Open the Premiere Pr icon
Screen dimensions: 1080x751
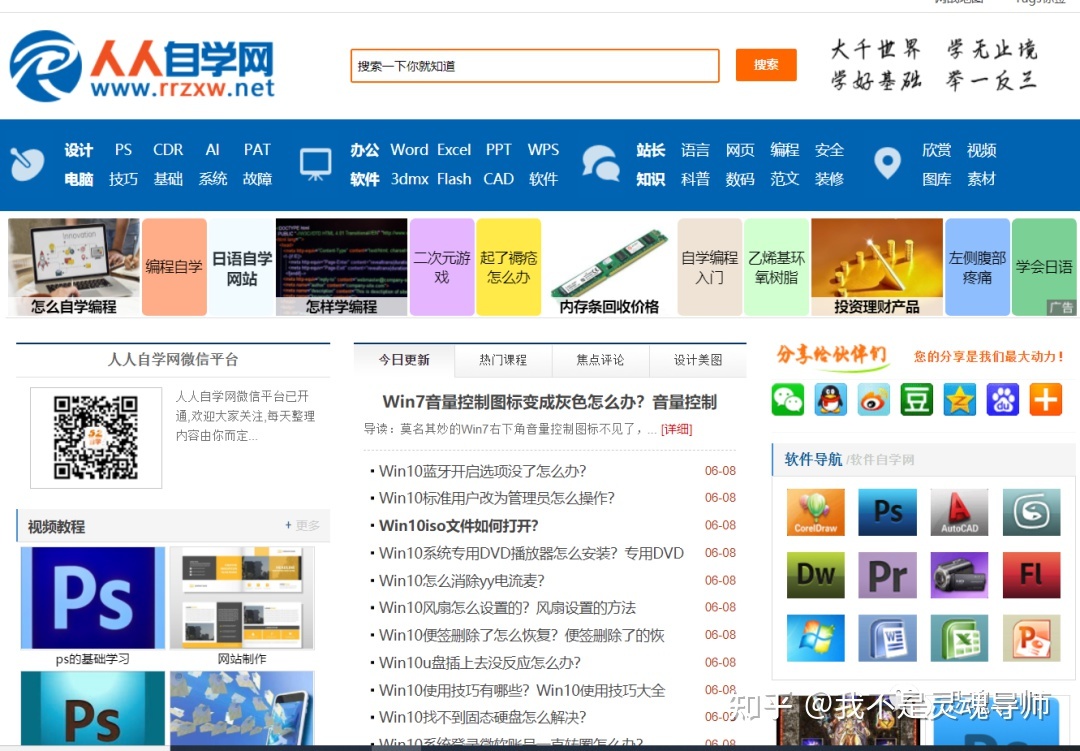[887, 575]
